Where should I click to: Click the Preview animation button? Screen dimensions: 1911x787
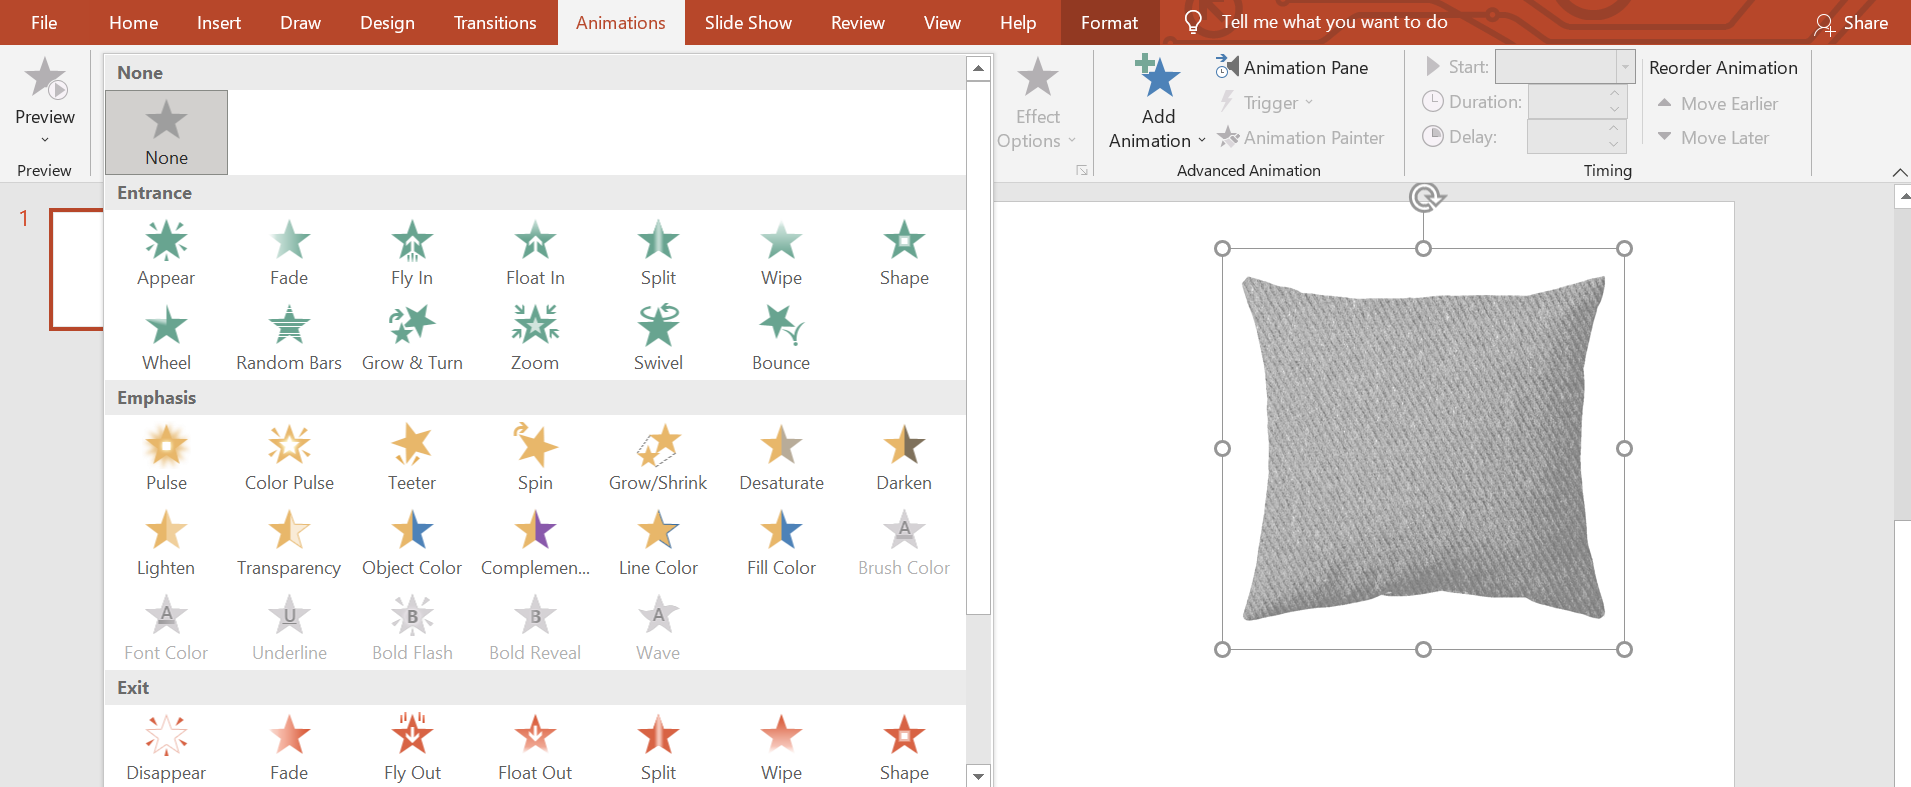[x=45, y=90]
